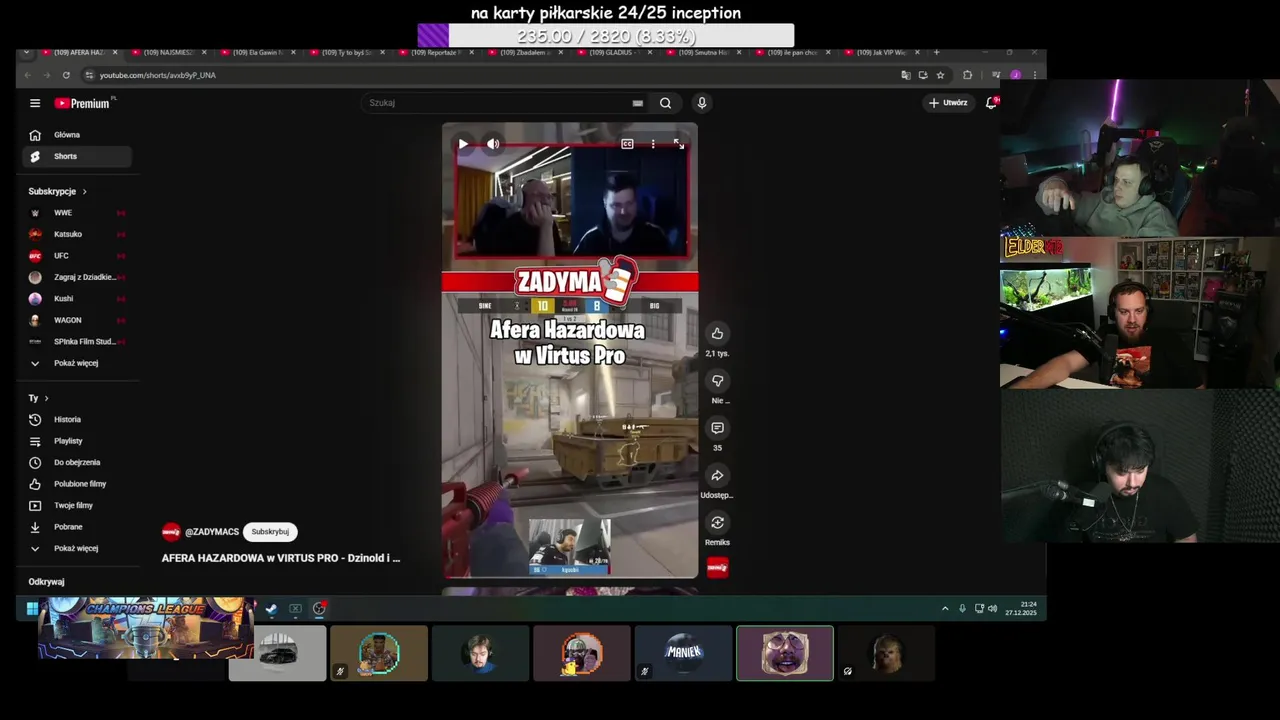Go to the YouTube Premium home logo
The image size is (1280, 720).
[84, 103]
